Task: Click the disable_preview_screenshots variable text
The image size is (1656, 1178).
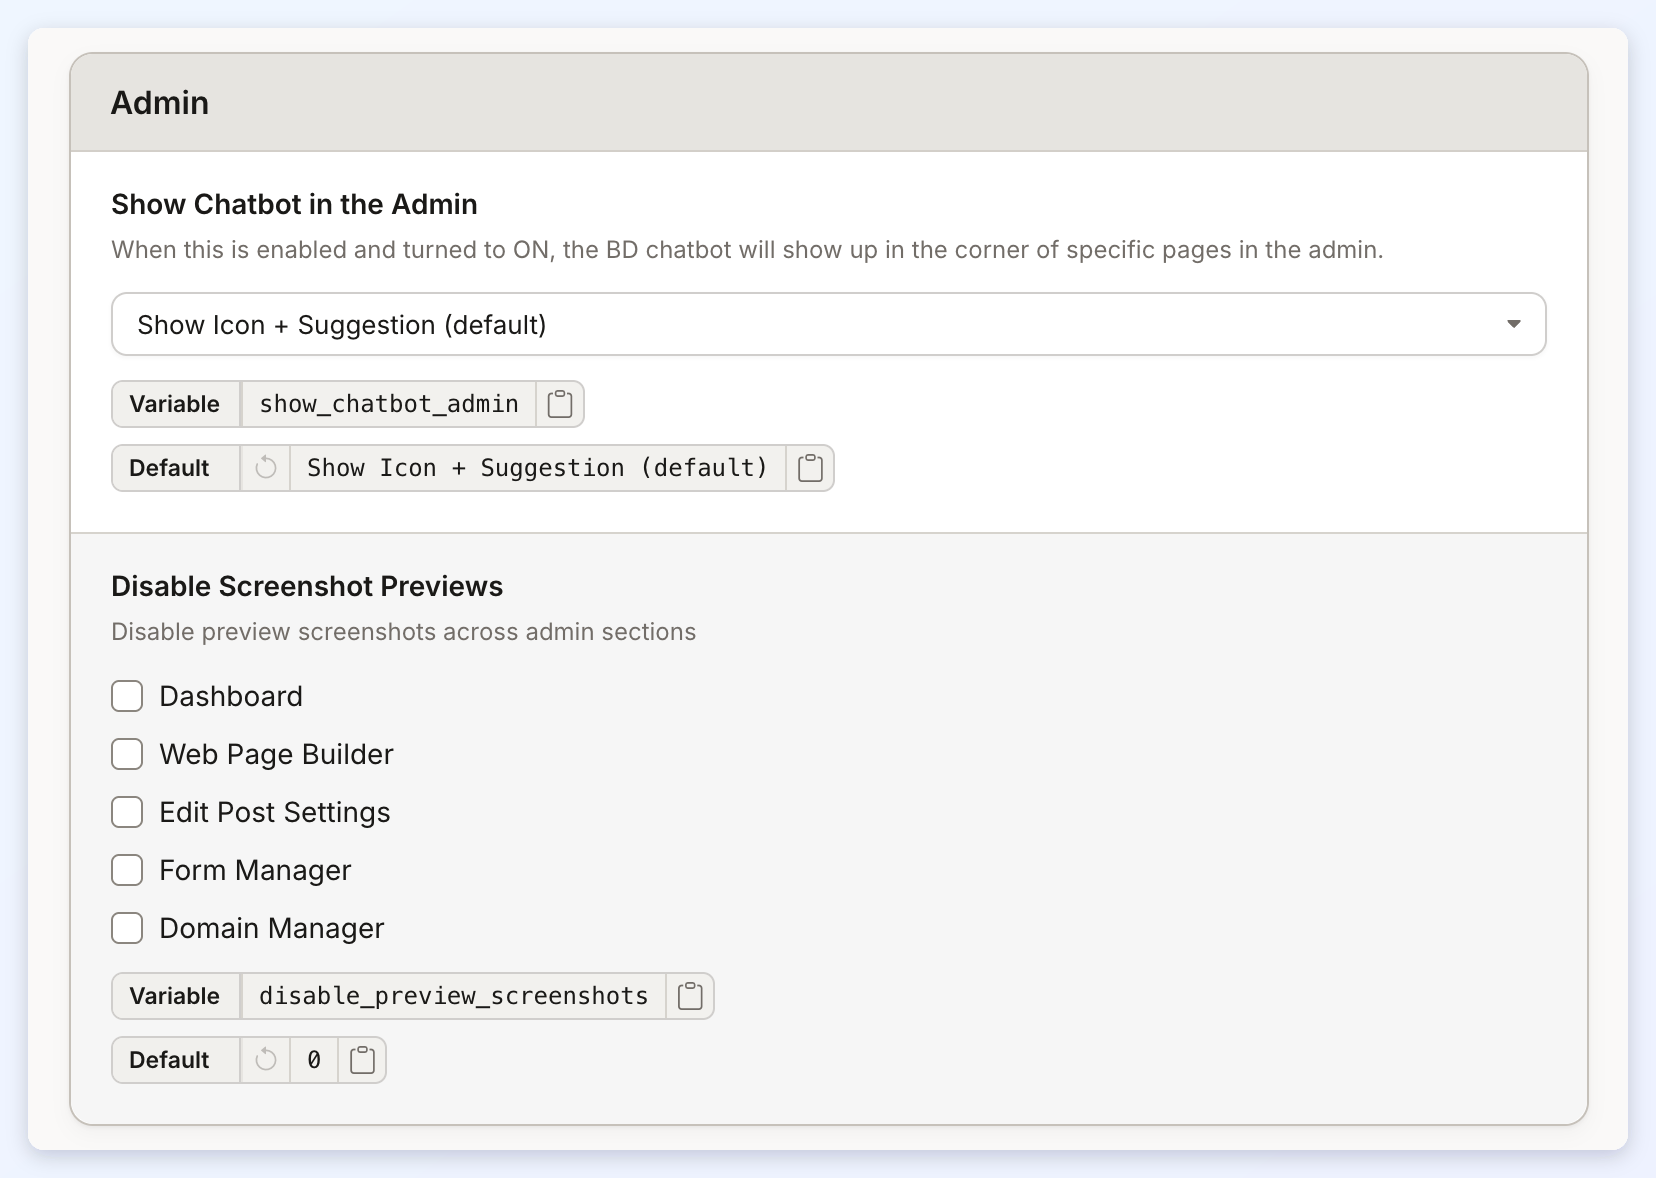Action: tap(453, 996)
